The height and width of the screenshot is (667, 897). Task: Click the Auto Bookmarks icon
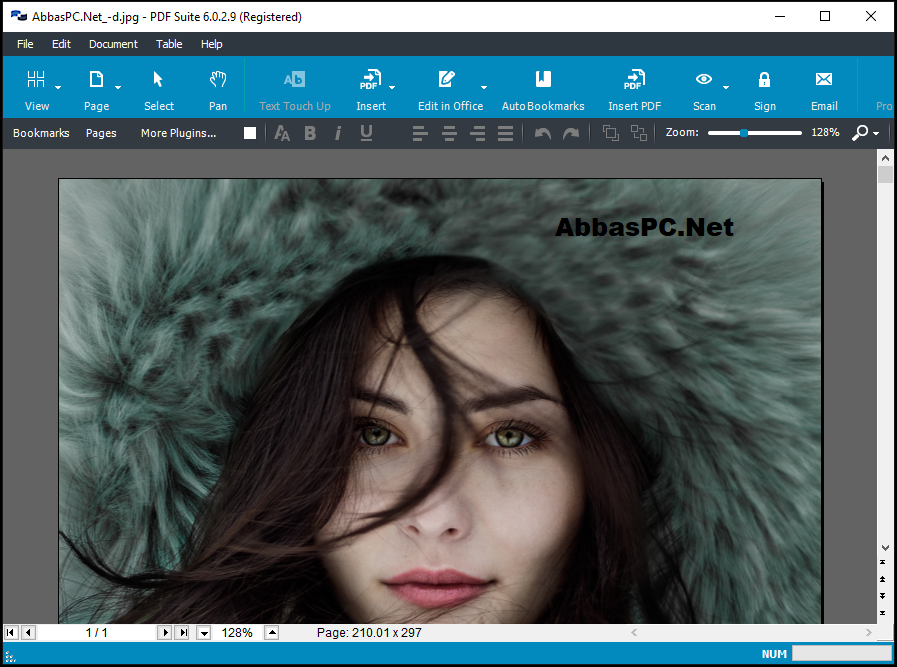(543, 79)
